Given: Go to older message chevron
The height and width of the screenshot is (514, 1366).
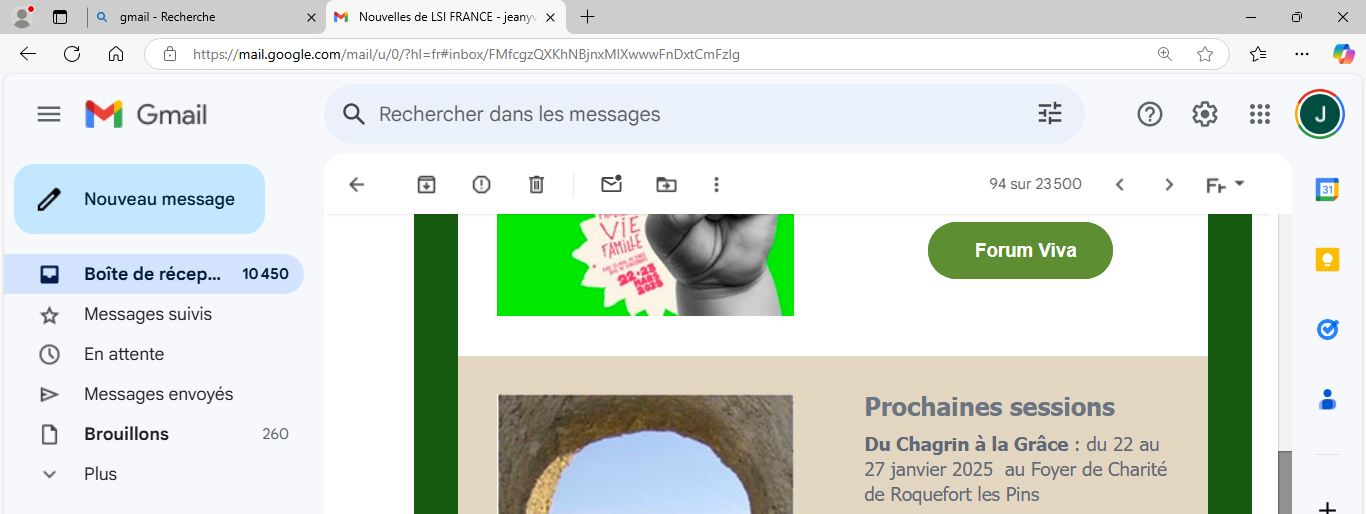Looking at the screenshot, I should [1169, 184].
